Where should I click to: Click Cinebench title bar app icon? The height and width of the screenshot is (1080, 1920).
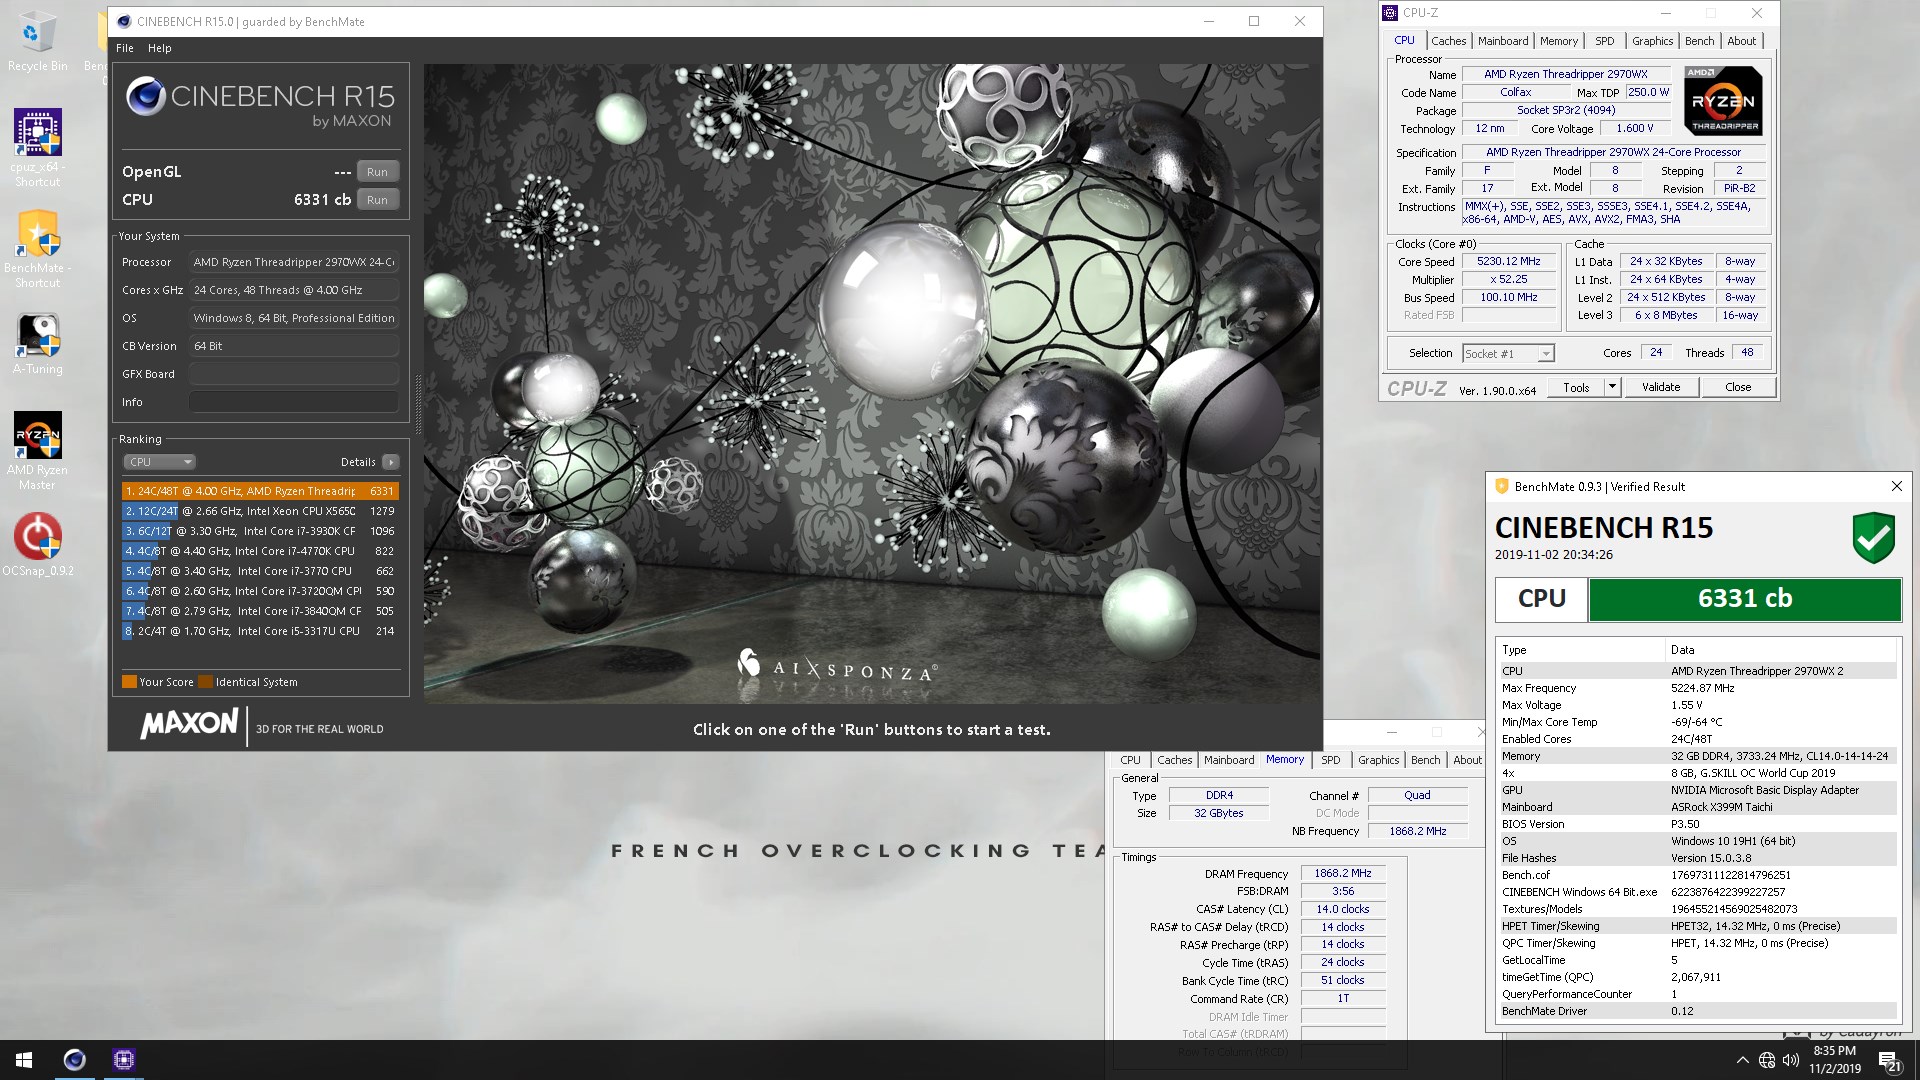tap(123, 21)
